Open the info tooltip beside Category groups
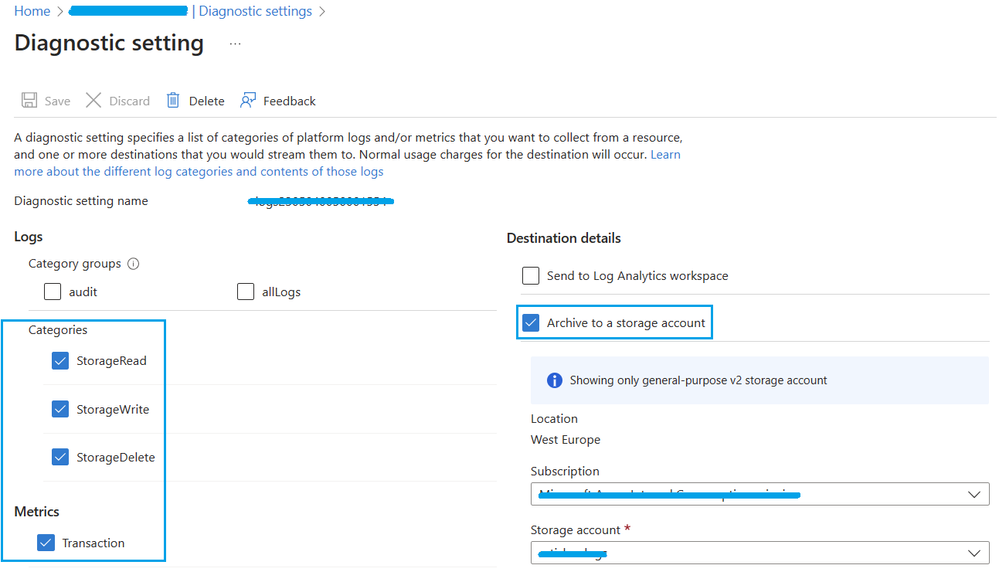Image resolution: width=999 pixels, height=573 pixels. 133,264
